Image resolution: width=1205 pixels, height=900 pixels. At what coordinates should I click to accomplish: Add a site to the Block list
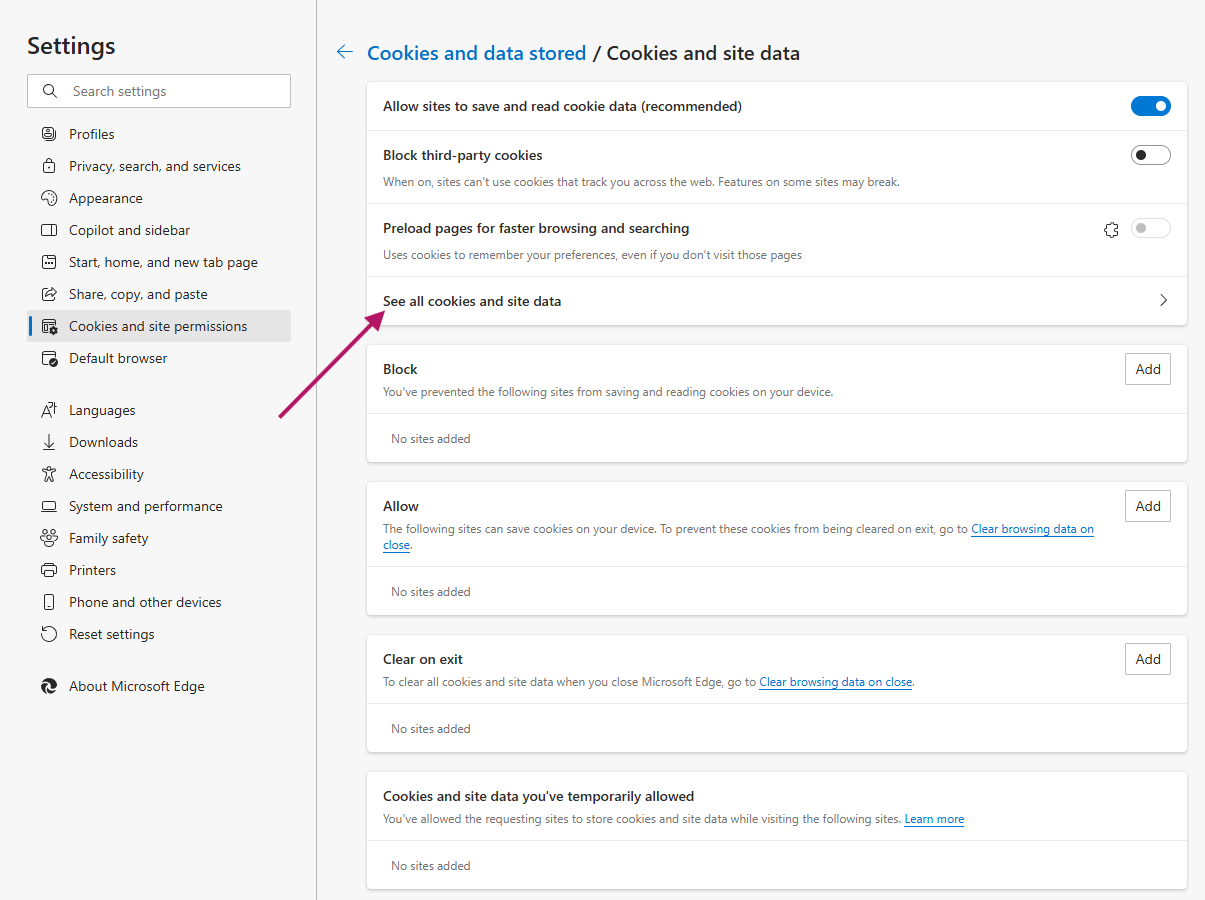[1147, 369]
